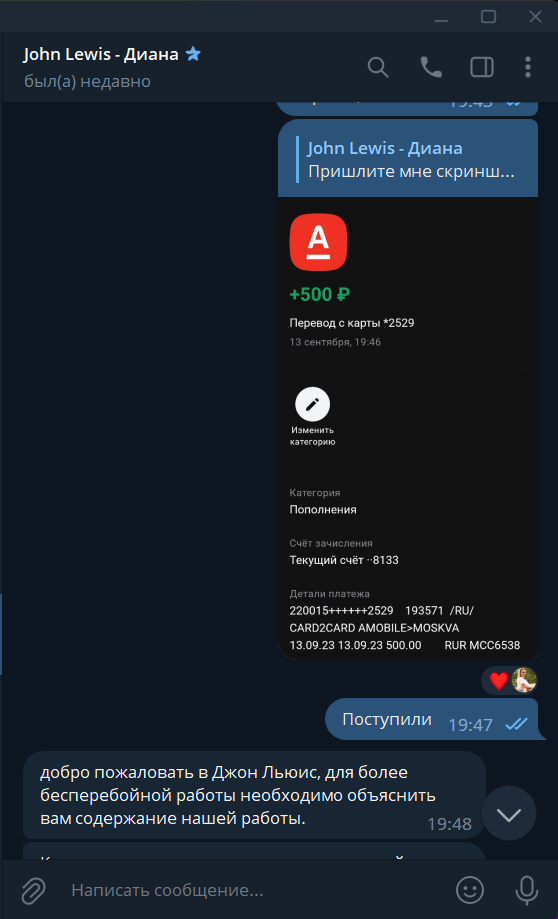The height and width of the screenshot is (919, 558).
Task: Click the red Alfa-Bank logo in image
Action: 318,242
